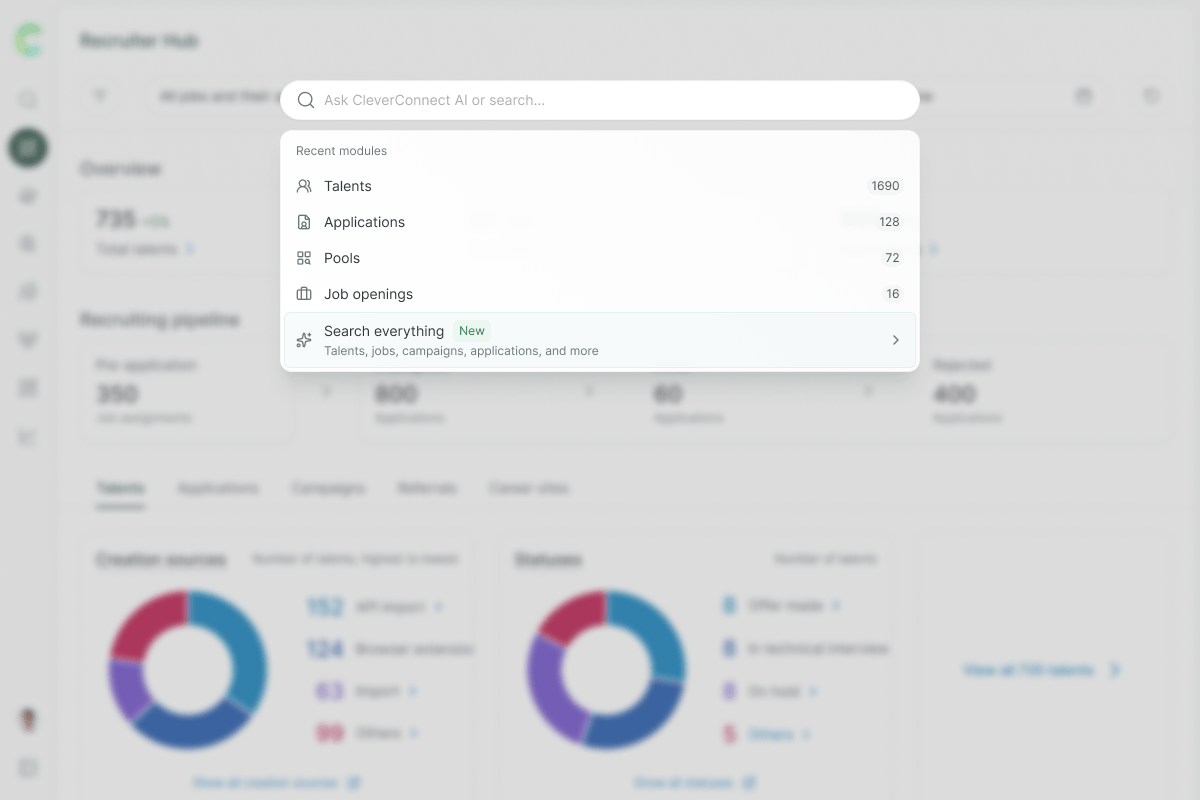1200x800 pixels.
Task: Click the Recent modules heading
Action: tap(341, 151)
